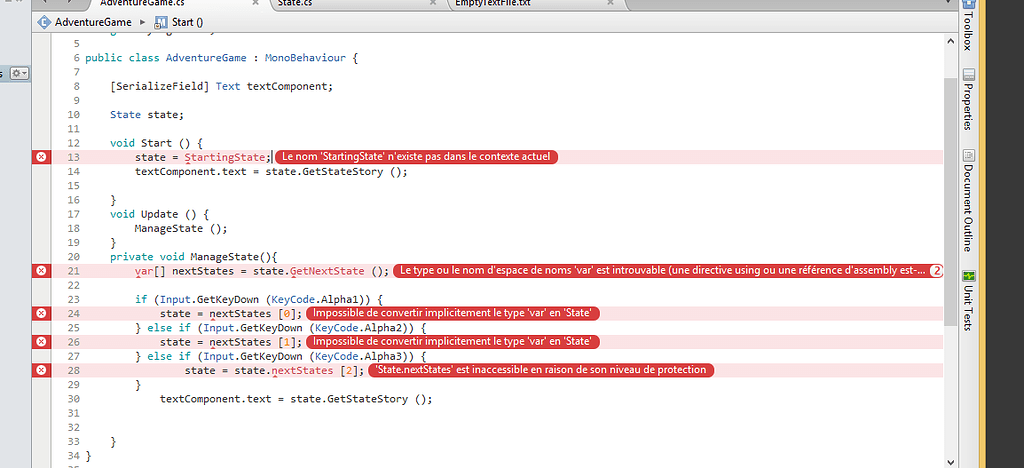Click the 'StartingState' n'existe pas error bubble
The height and width of the screenshot is (468, 1024).
click(x=417, y=157)
